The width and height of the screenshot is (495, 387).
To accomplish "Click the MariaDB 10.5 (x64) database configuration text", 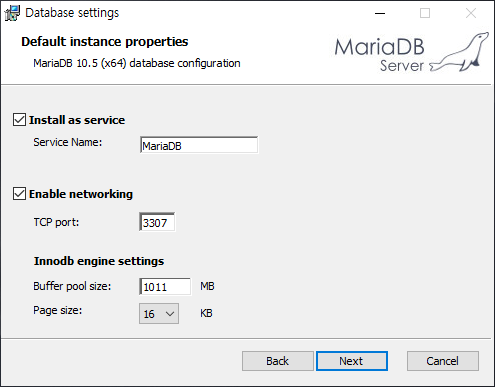I will [x=137, y=63].
